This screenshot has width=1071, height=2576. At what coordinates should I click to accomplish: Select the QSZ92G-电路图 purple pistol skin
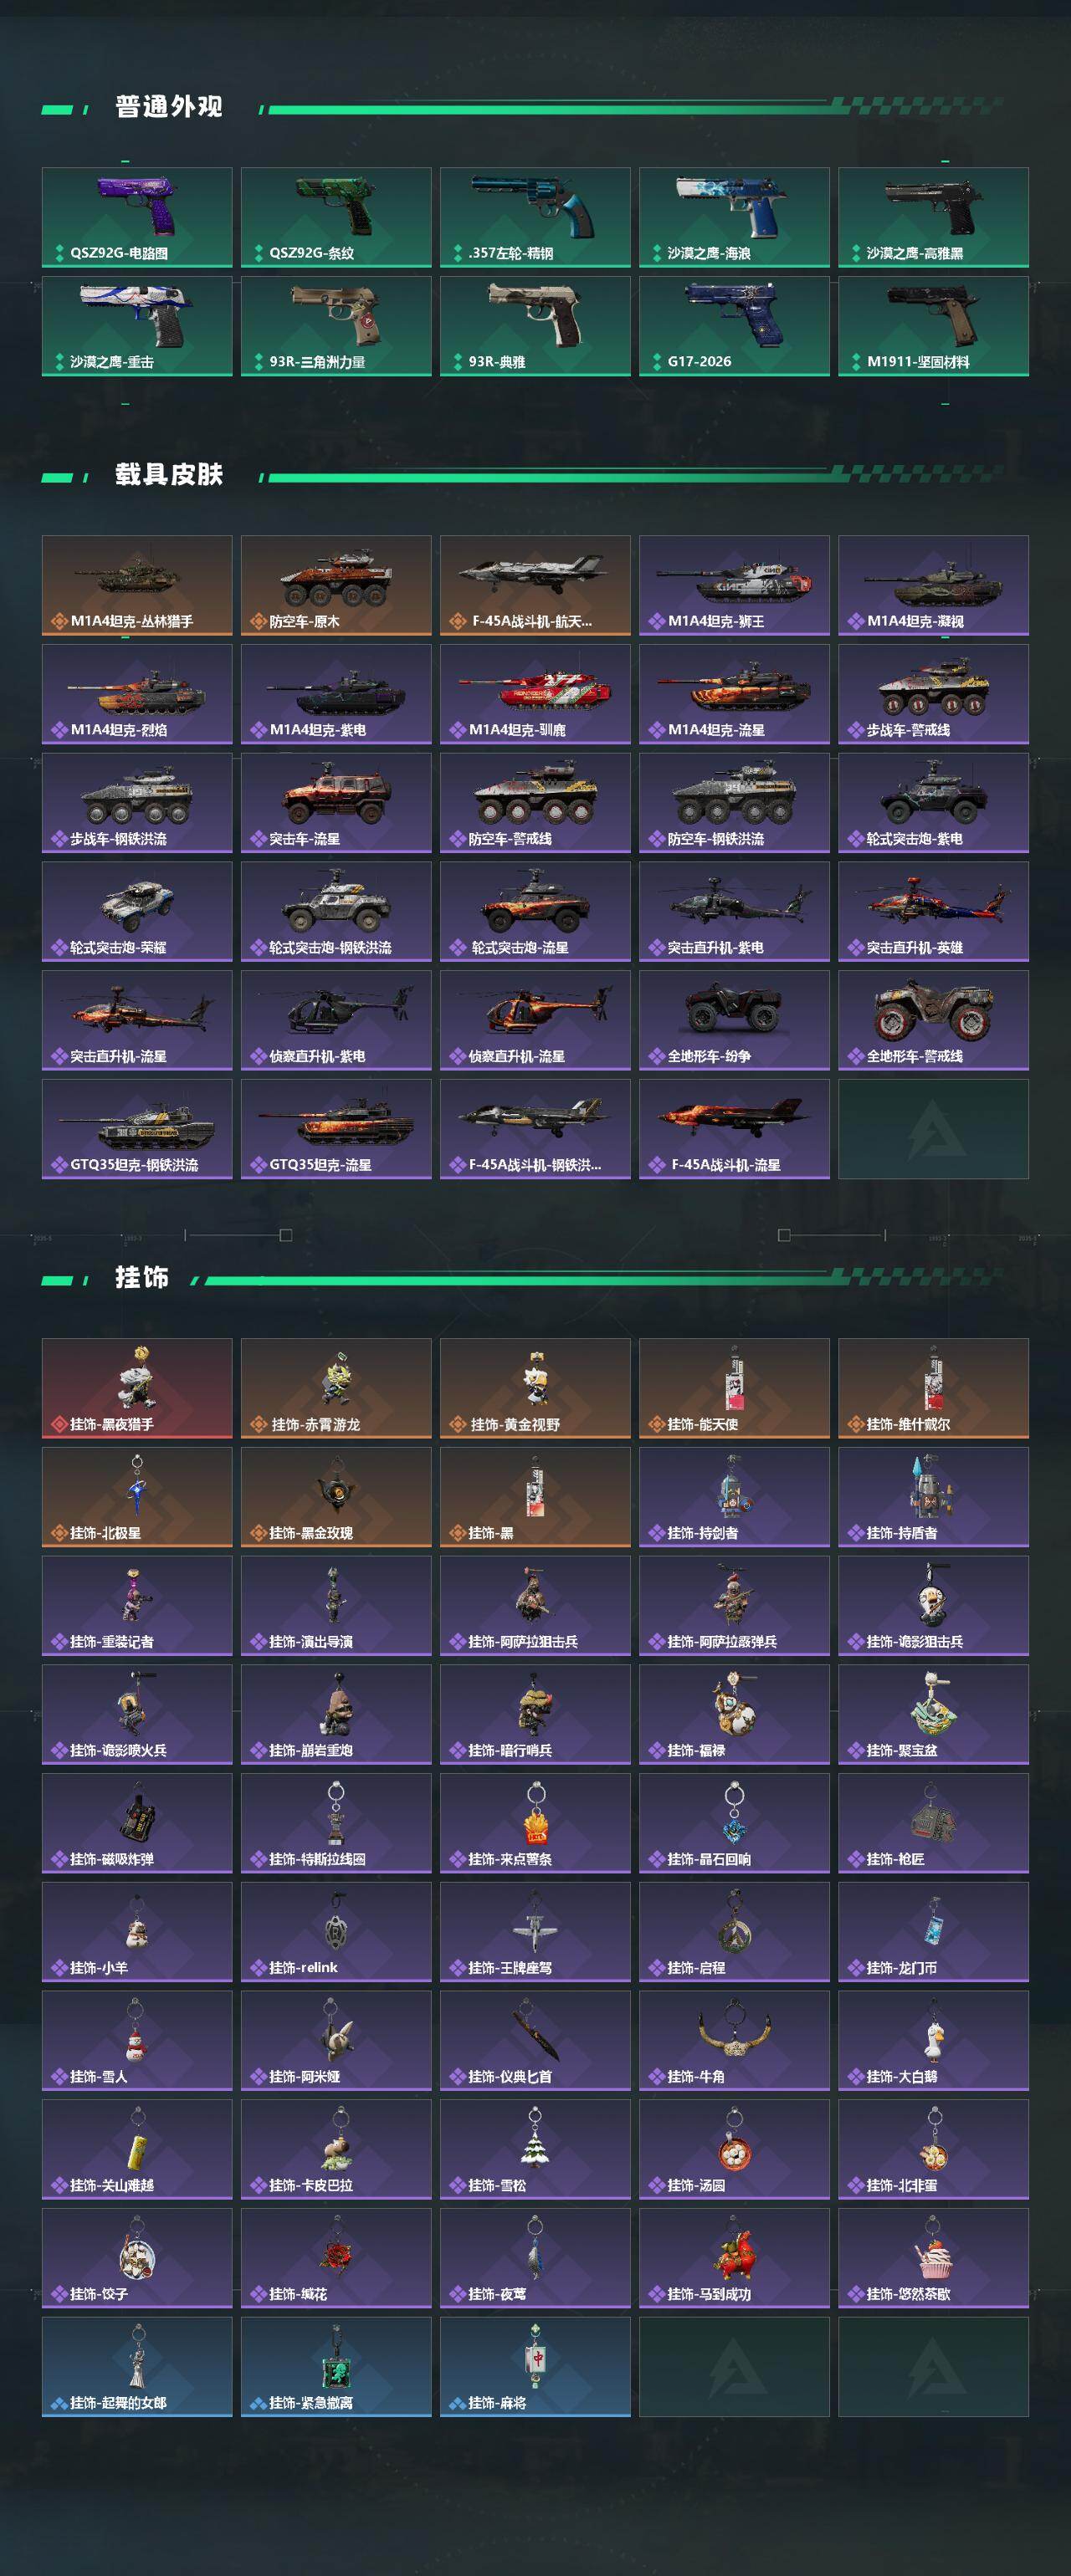(x=137, y=217)
